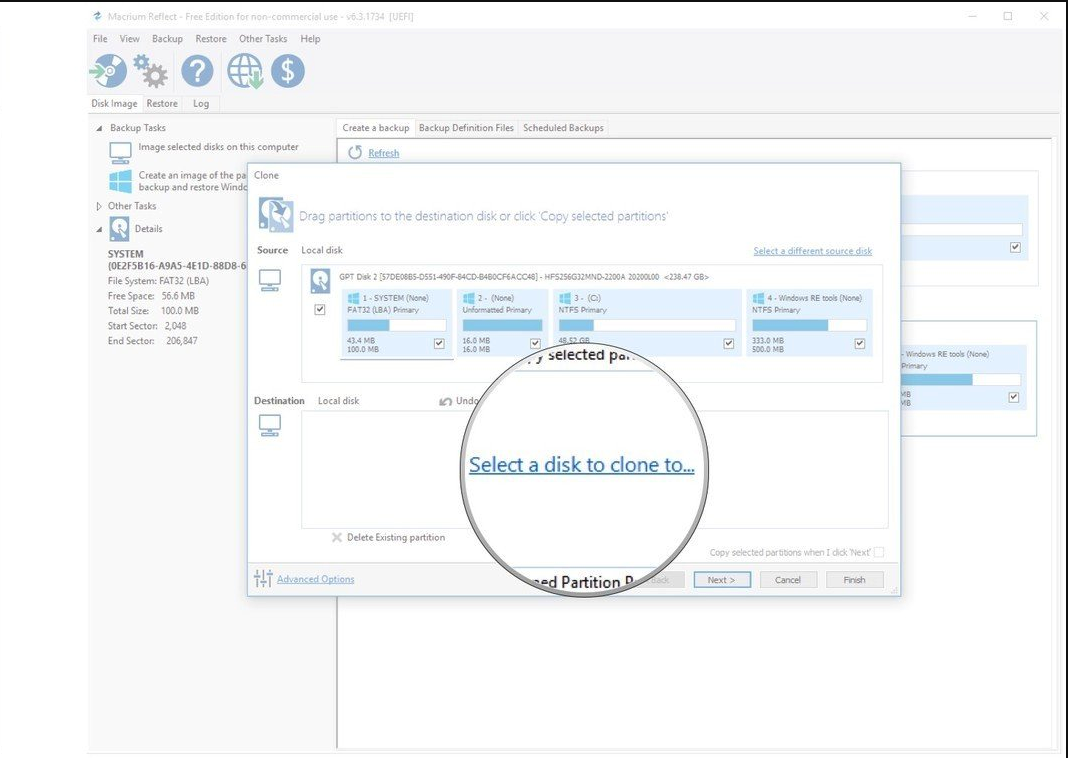Click the Macrium Reflect title bar icon
The image size is (1068, 758).
tap(97, 16)
